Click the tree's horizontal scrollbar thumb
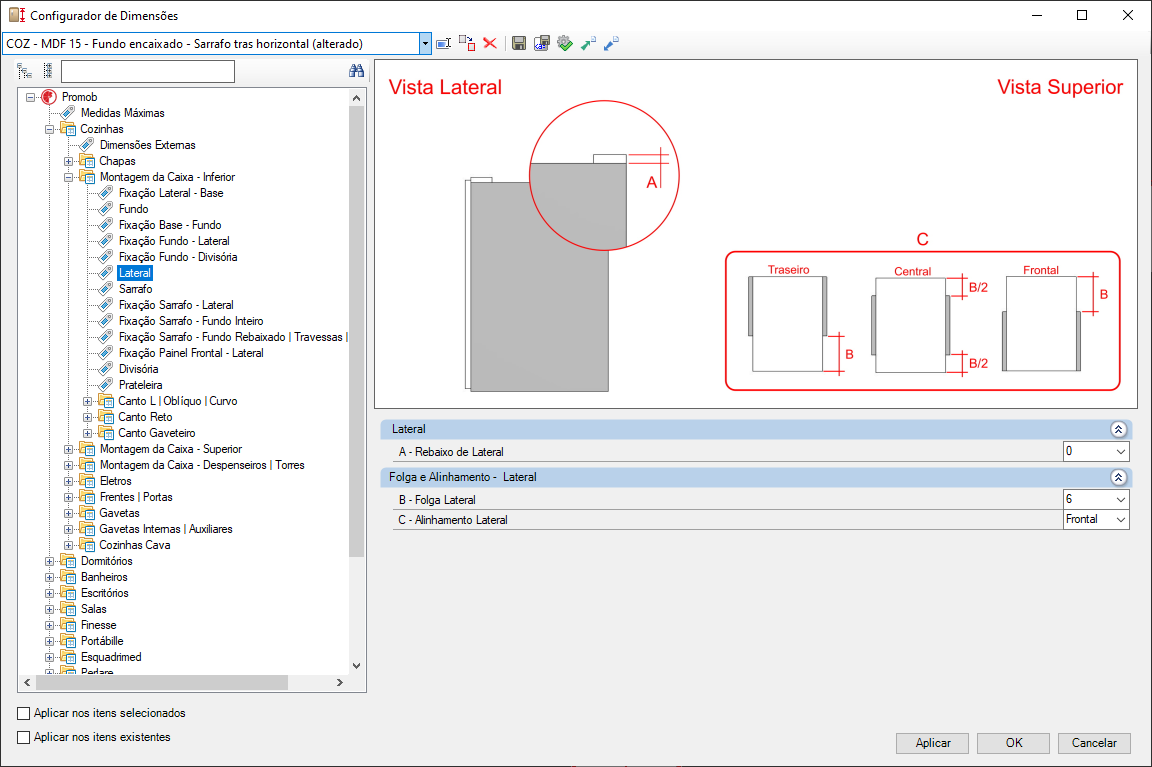Image resolution: width=1152 pixels, height=767 pixels. click(x=161, y=683)
